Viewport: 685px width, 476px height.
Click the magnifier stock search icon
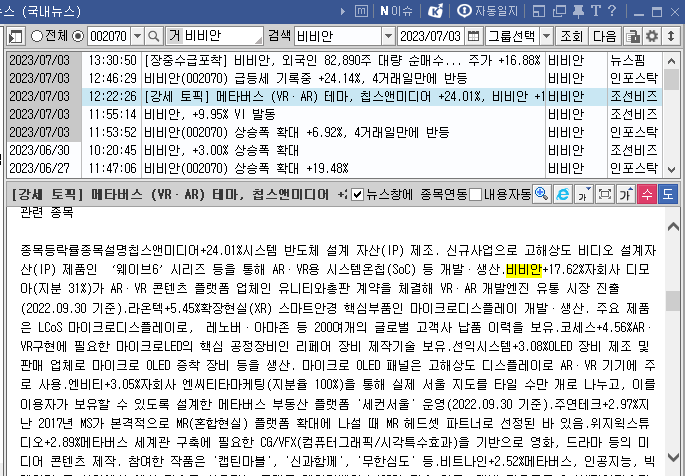click(154, 36)
